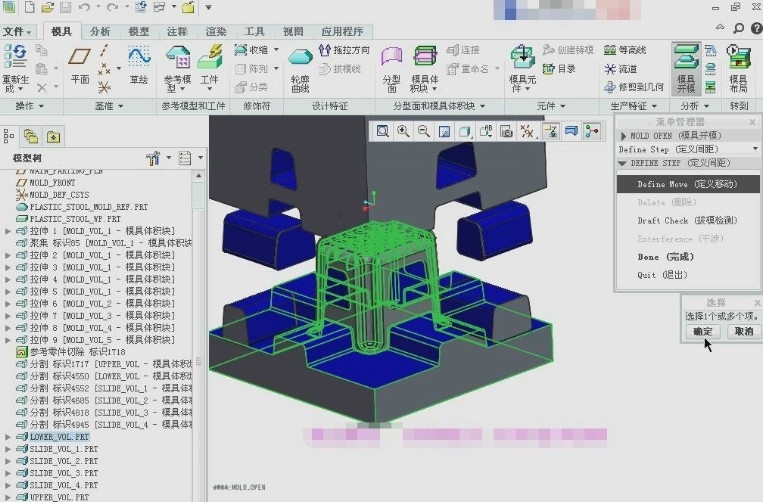This screenshot has height=502, width=763.
Task: Switch to the Favorites navigator tab
Action: [53, 137]
